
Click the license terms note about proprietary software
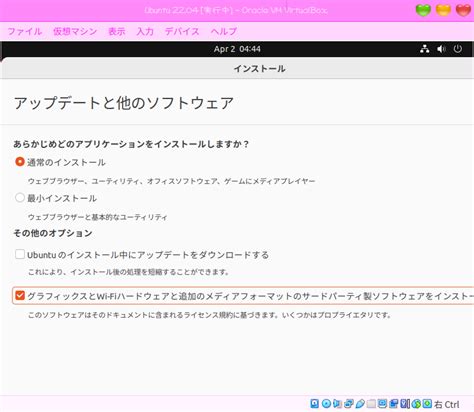[210, 315]
